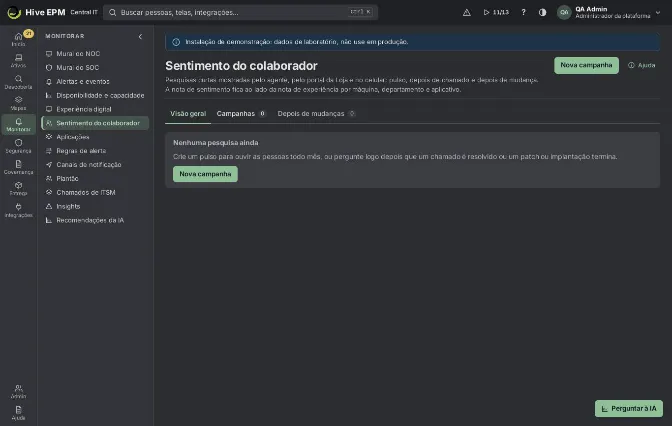Click the question mark help icon

523,12
